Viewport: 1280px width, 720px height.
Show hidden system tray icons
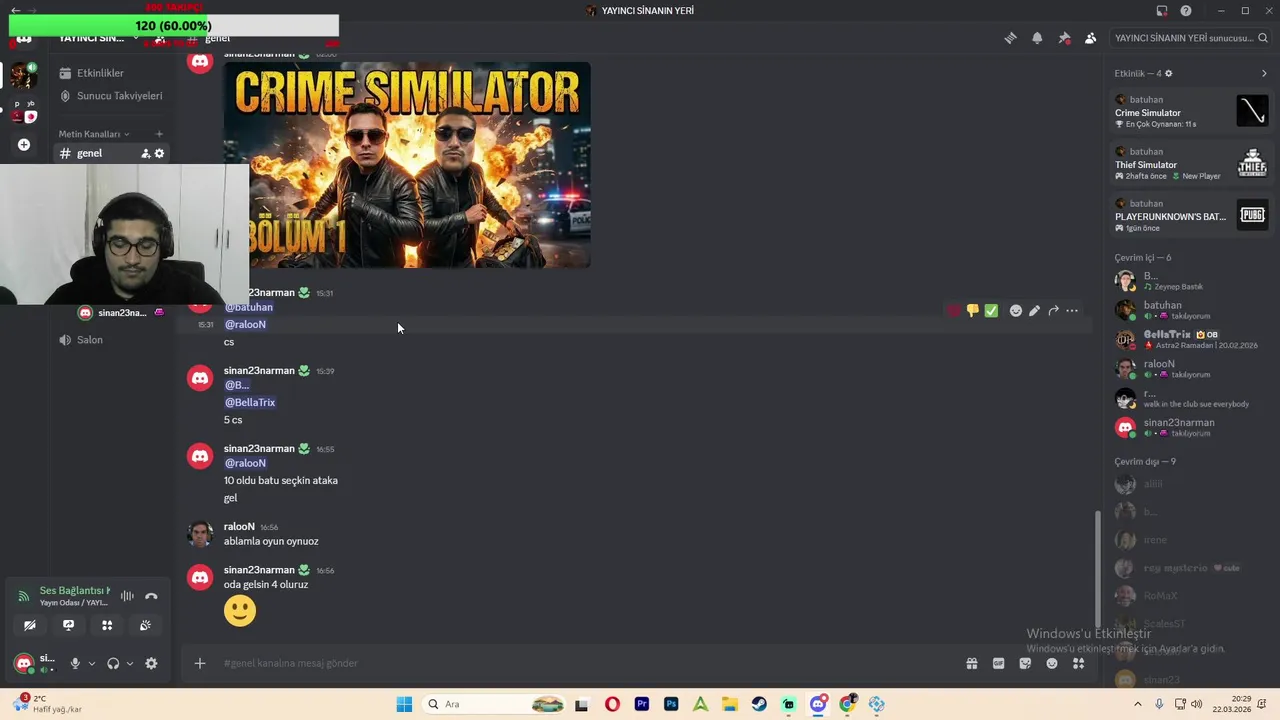click(1137, 704)
